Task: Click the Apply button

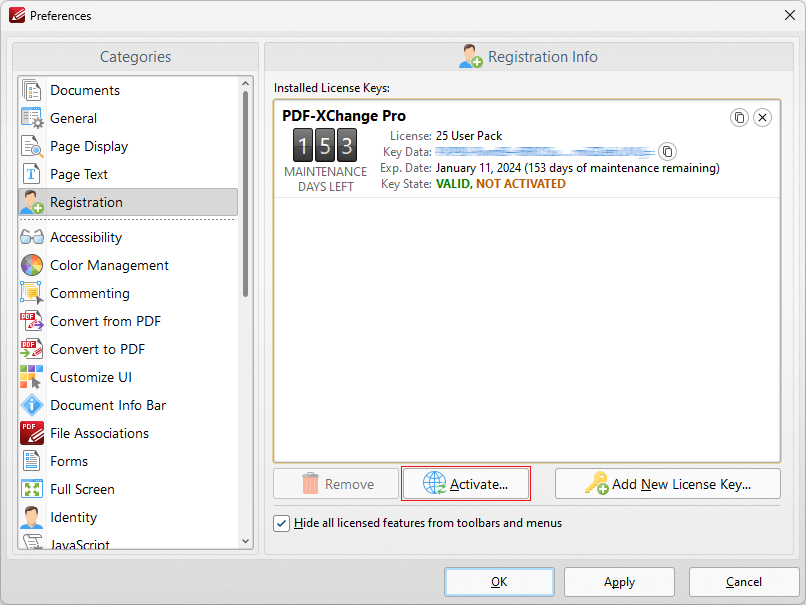Action: (x=619, y=582)
